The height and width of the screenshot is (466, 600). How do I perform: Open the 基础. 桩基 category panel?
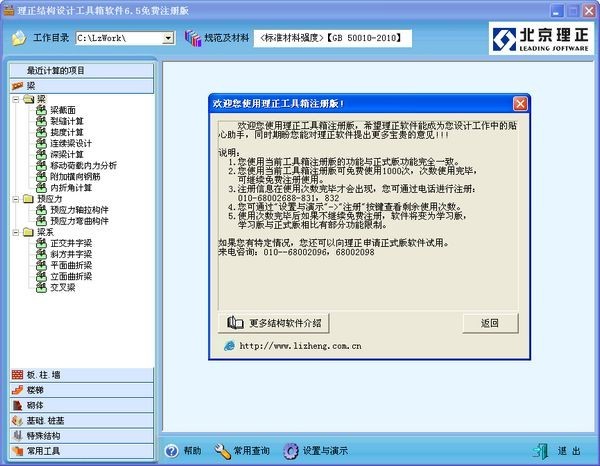point(82,420)
